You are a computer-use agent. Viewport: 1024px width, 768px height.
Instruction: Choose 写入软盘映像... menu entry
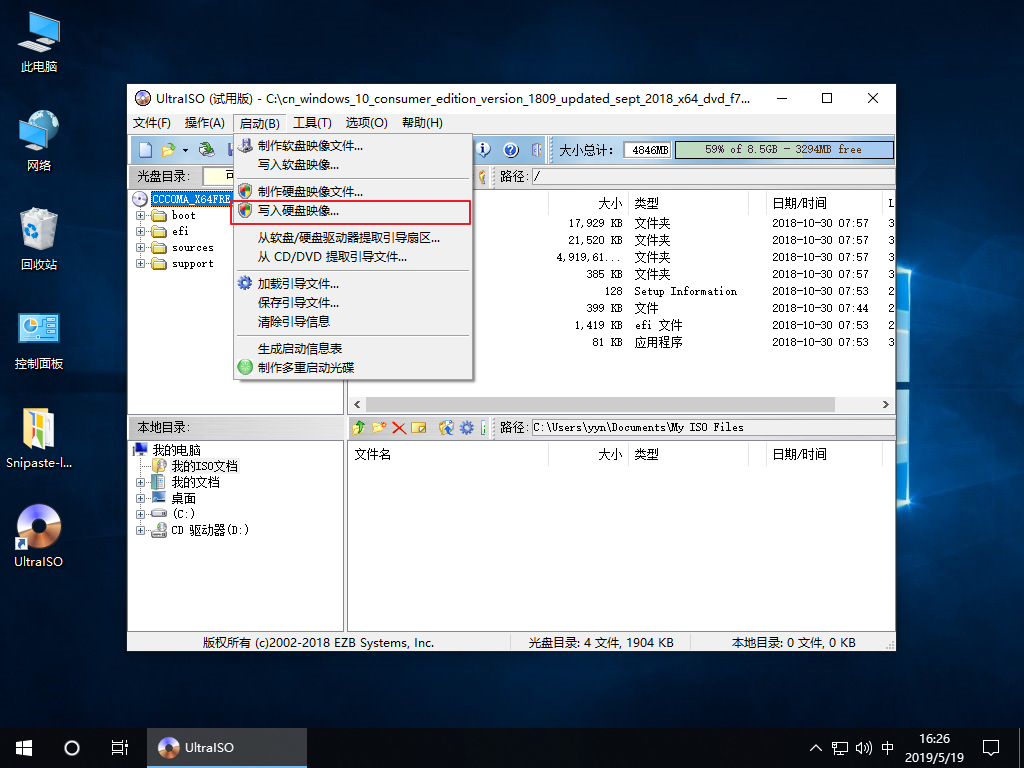tap(352, 165)
